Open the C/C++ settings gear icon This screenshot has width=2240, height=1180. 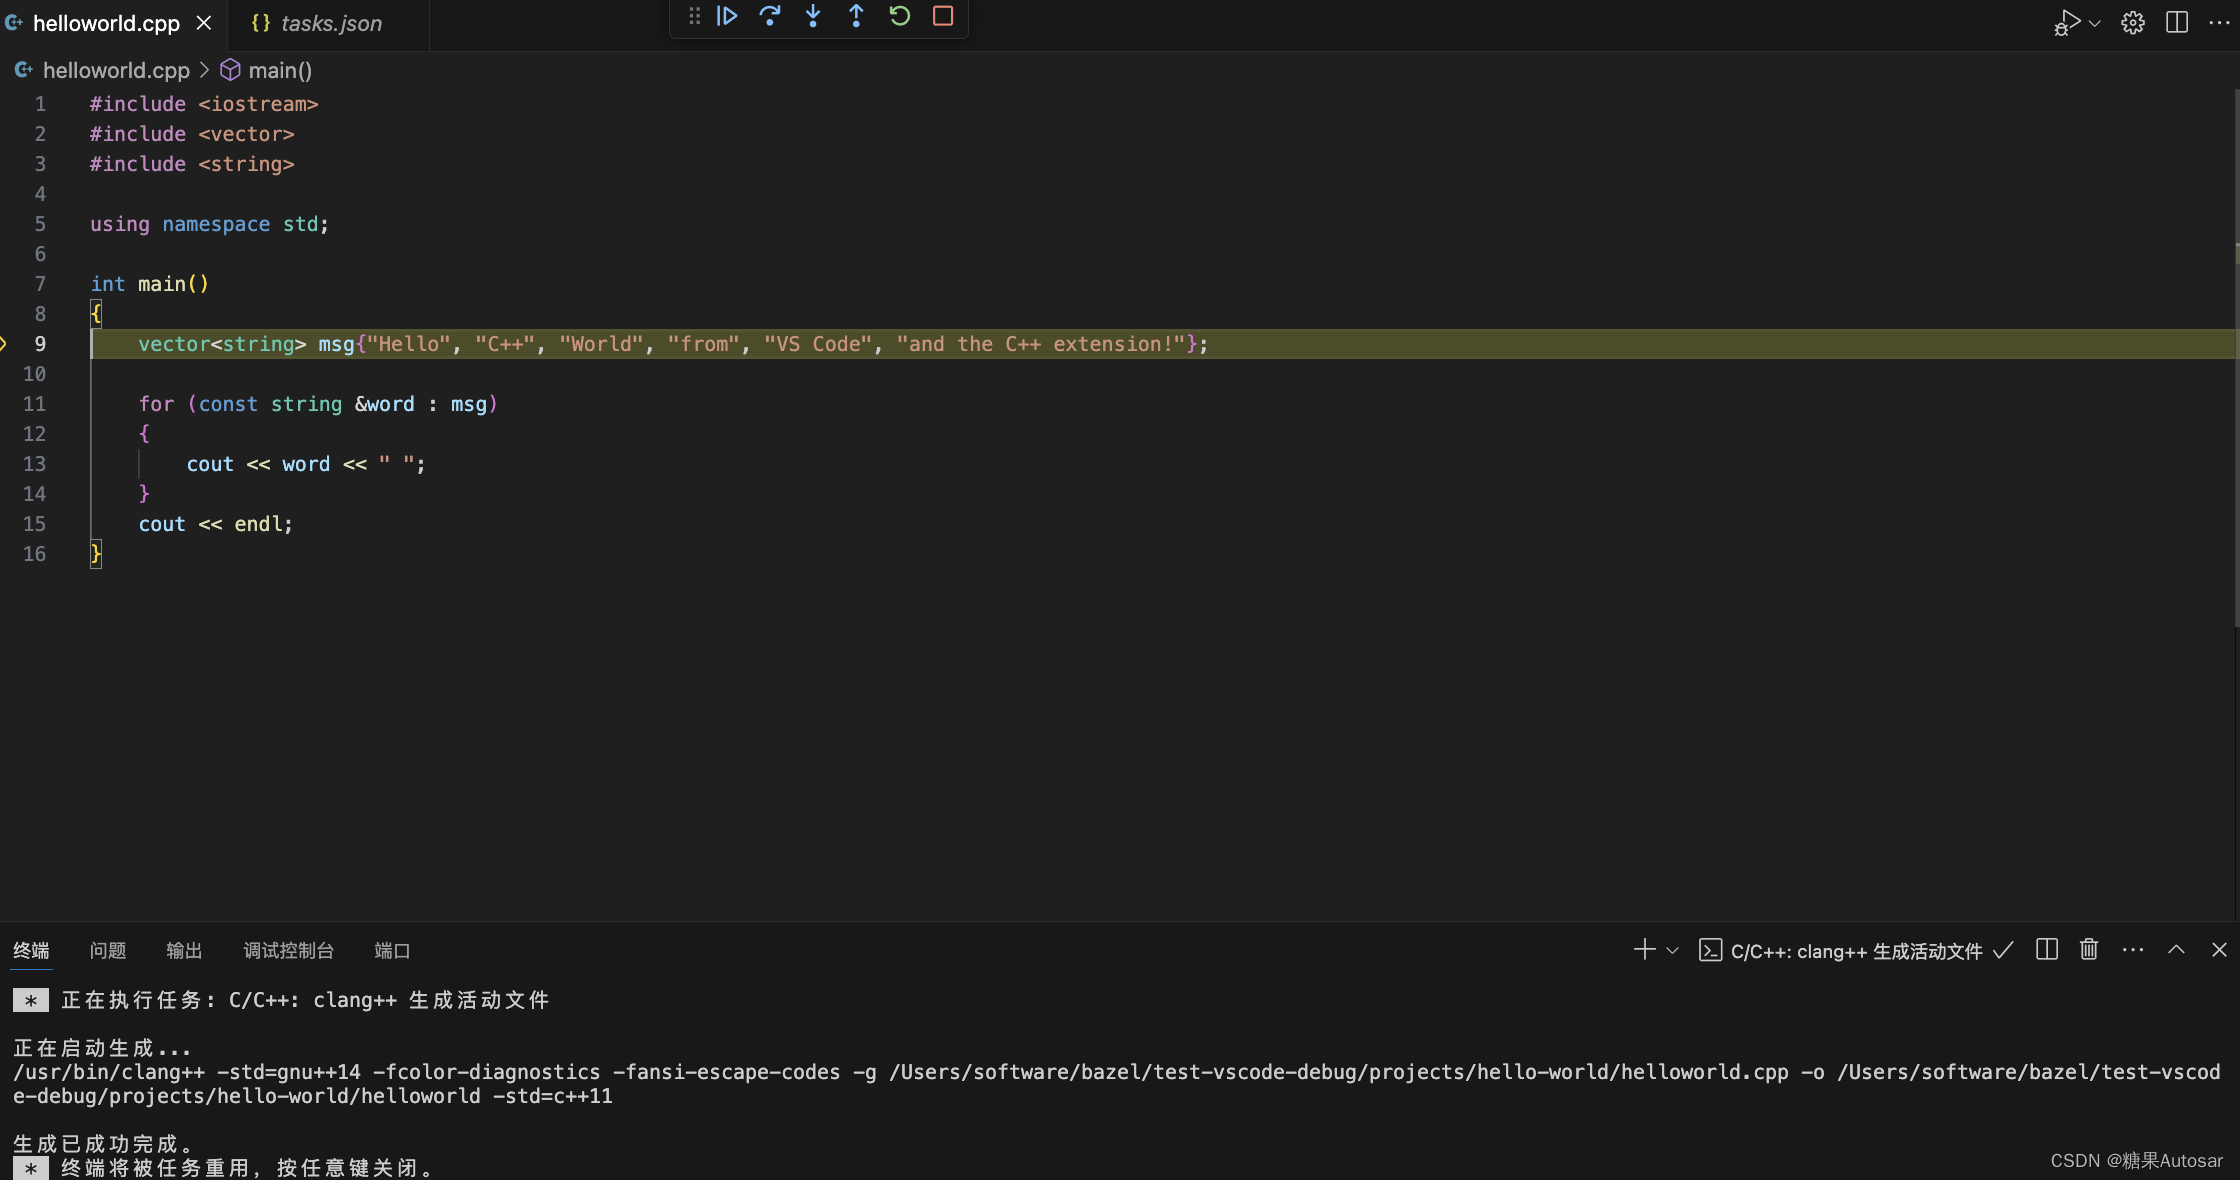(x=2133, y=23)
